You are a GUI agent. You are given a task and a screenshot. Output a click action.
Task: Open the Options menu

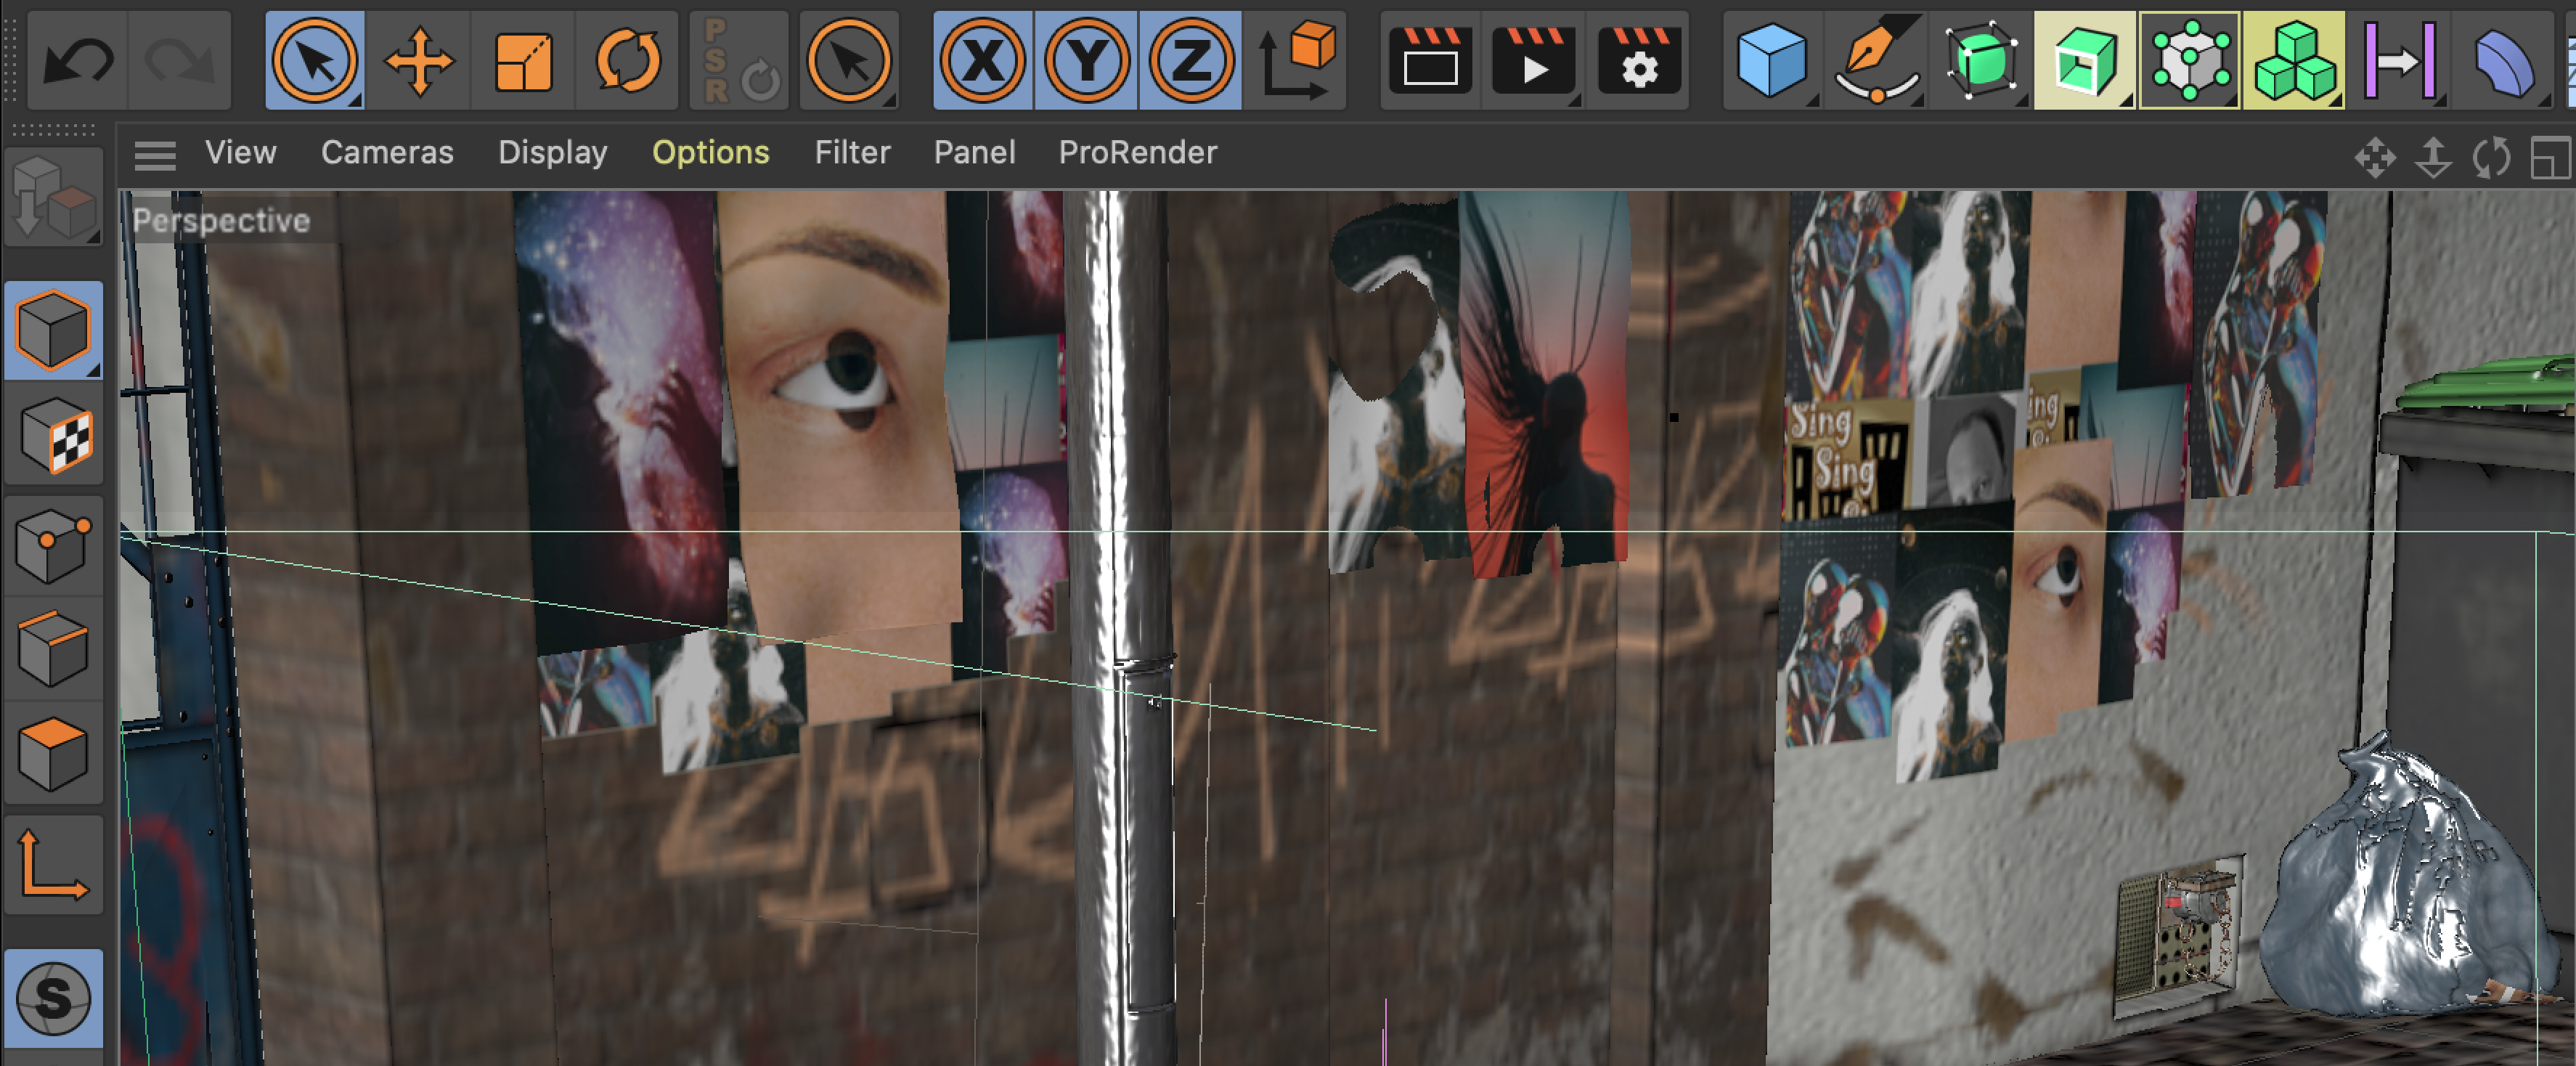[x=710, y=153]
